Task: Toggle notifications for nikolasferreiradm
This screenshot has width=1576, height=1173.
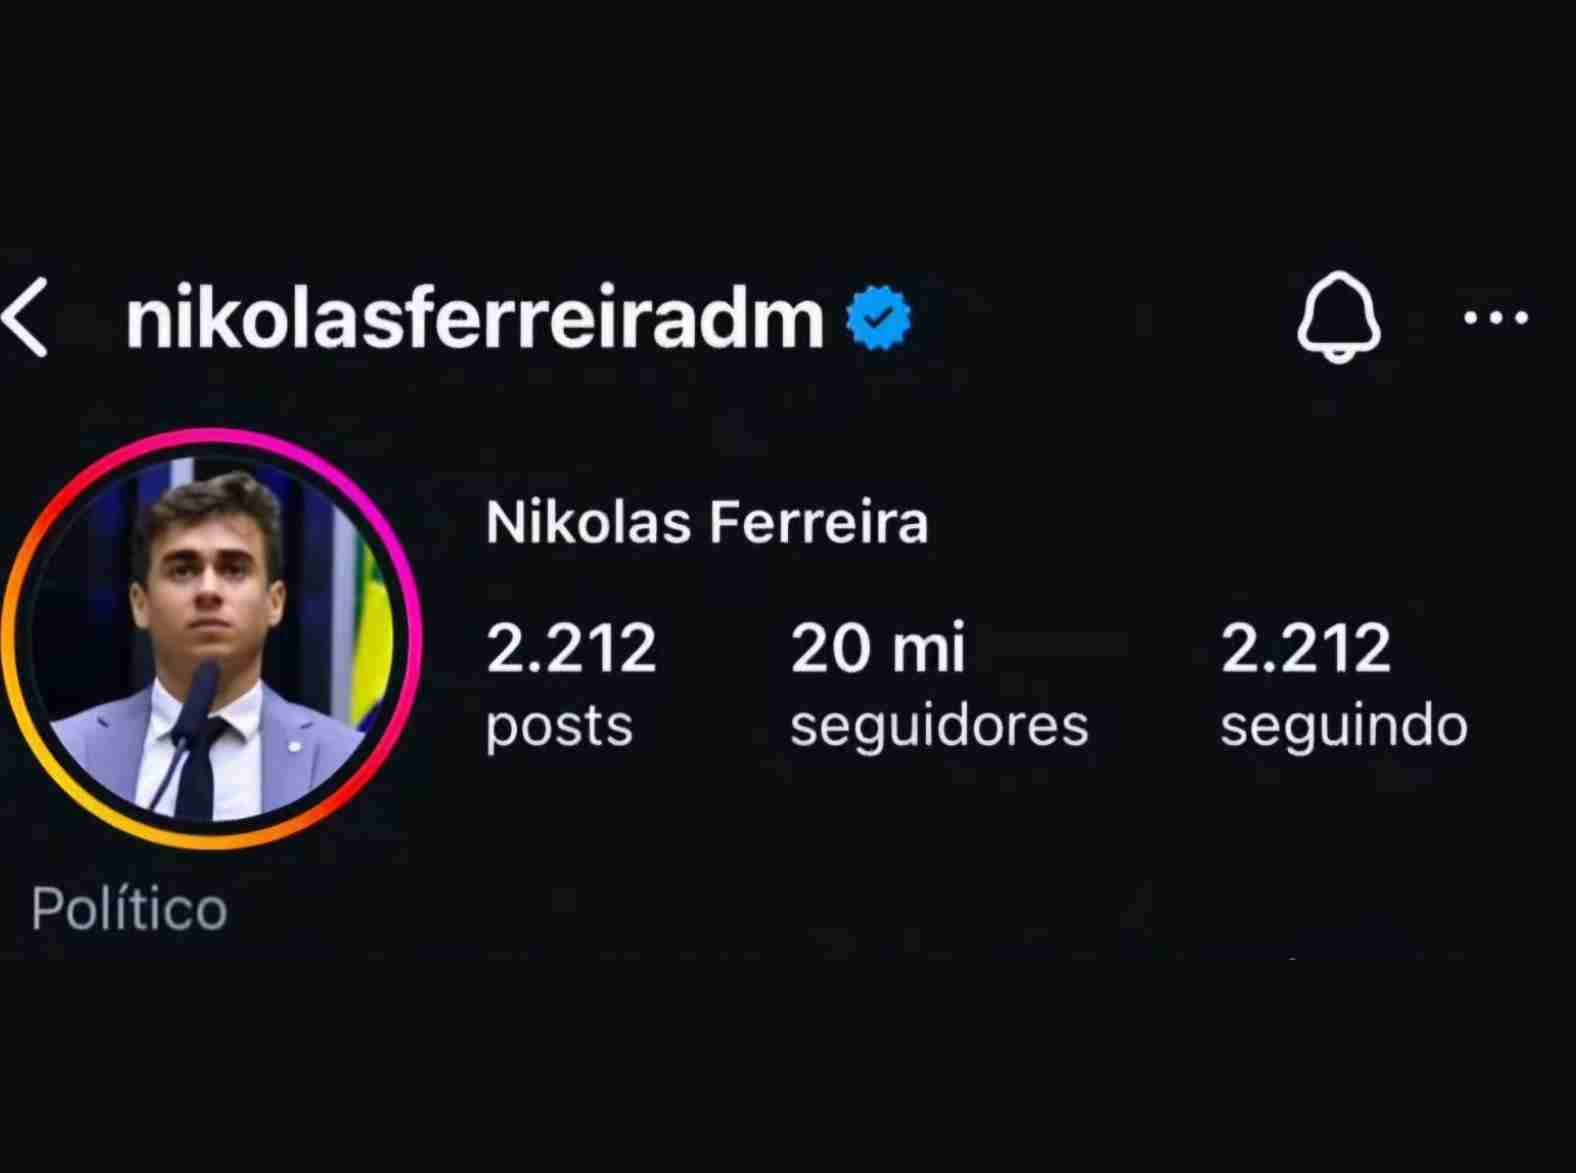Action: [x=1340, y=316]
